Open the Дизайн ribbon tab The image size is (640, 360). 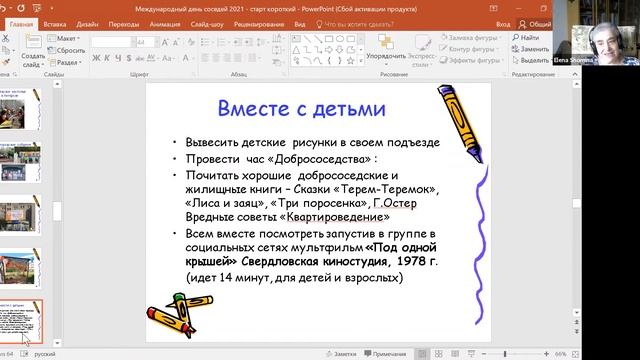point(87,24)
